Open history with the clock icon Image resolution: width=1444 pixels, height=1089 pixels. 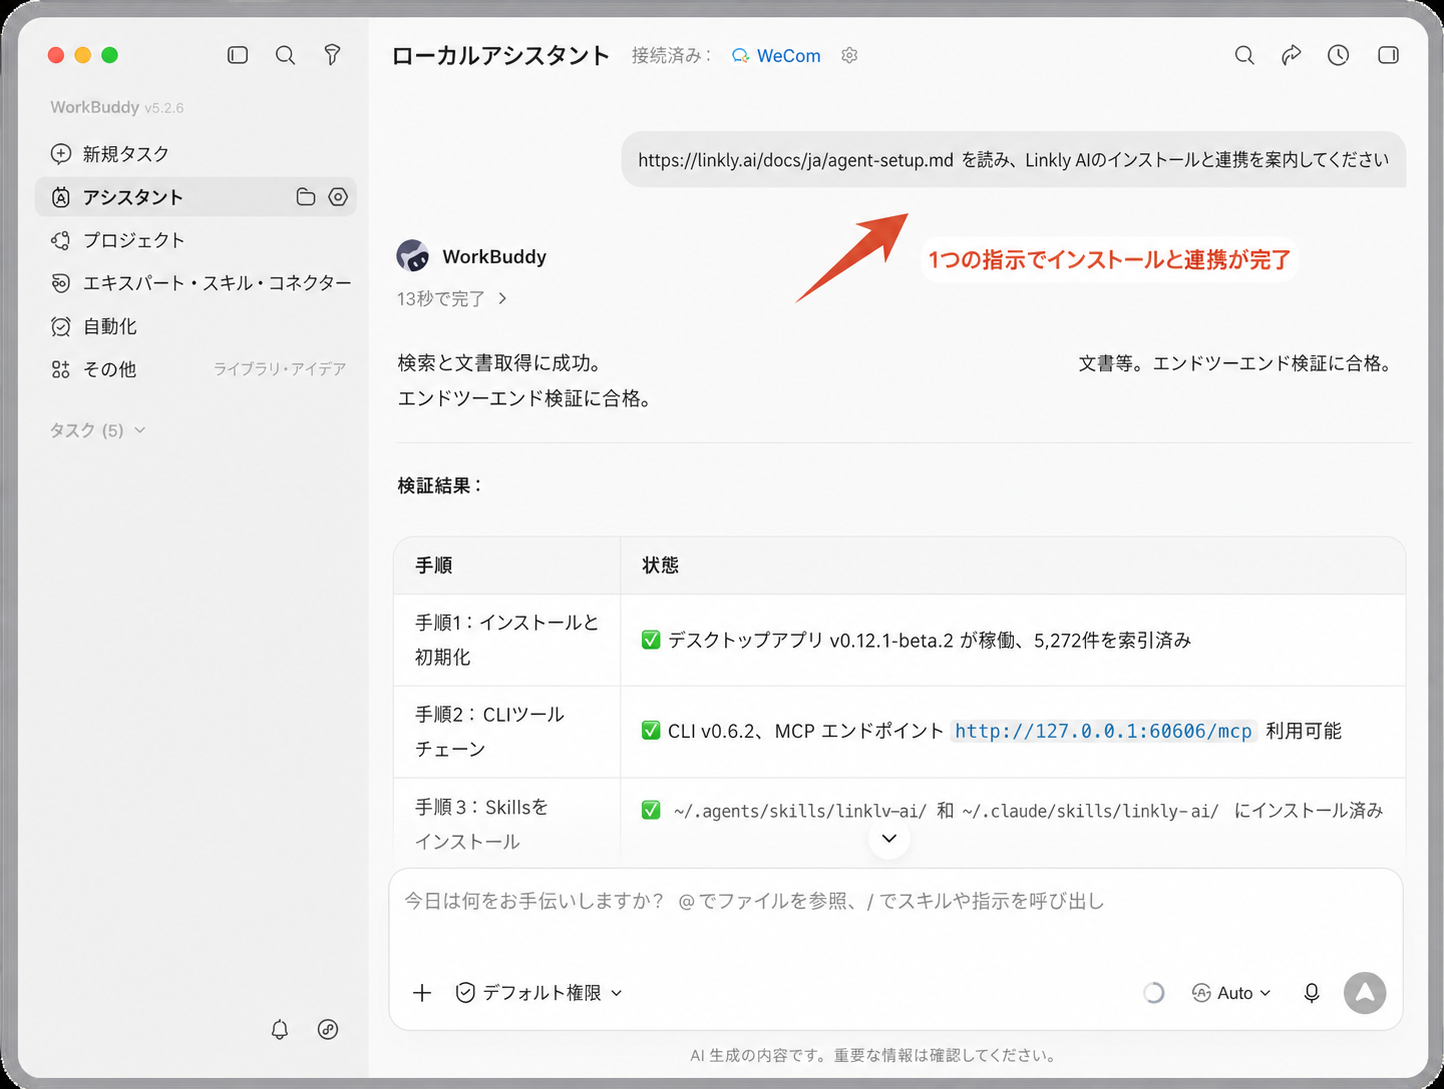pyautogui.click(x=1338, y=55)
